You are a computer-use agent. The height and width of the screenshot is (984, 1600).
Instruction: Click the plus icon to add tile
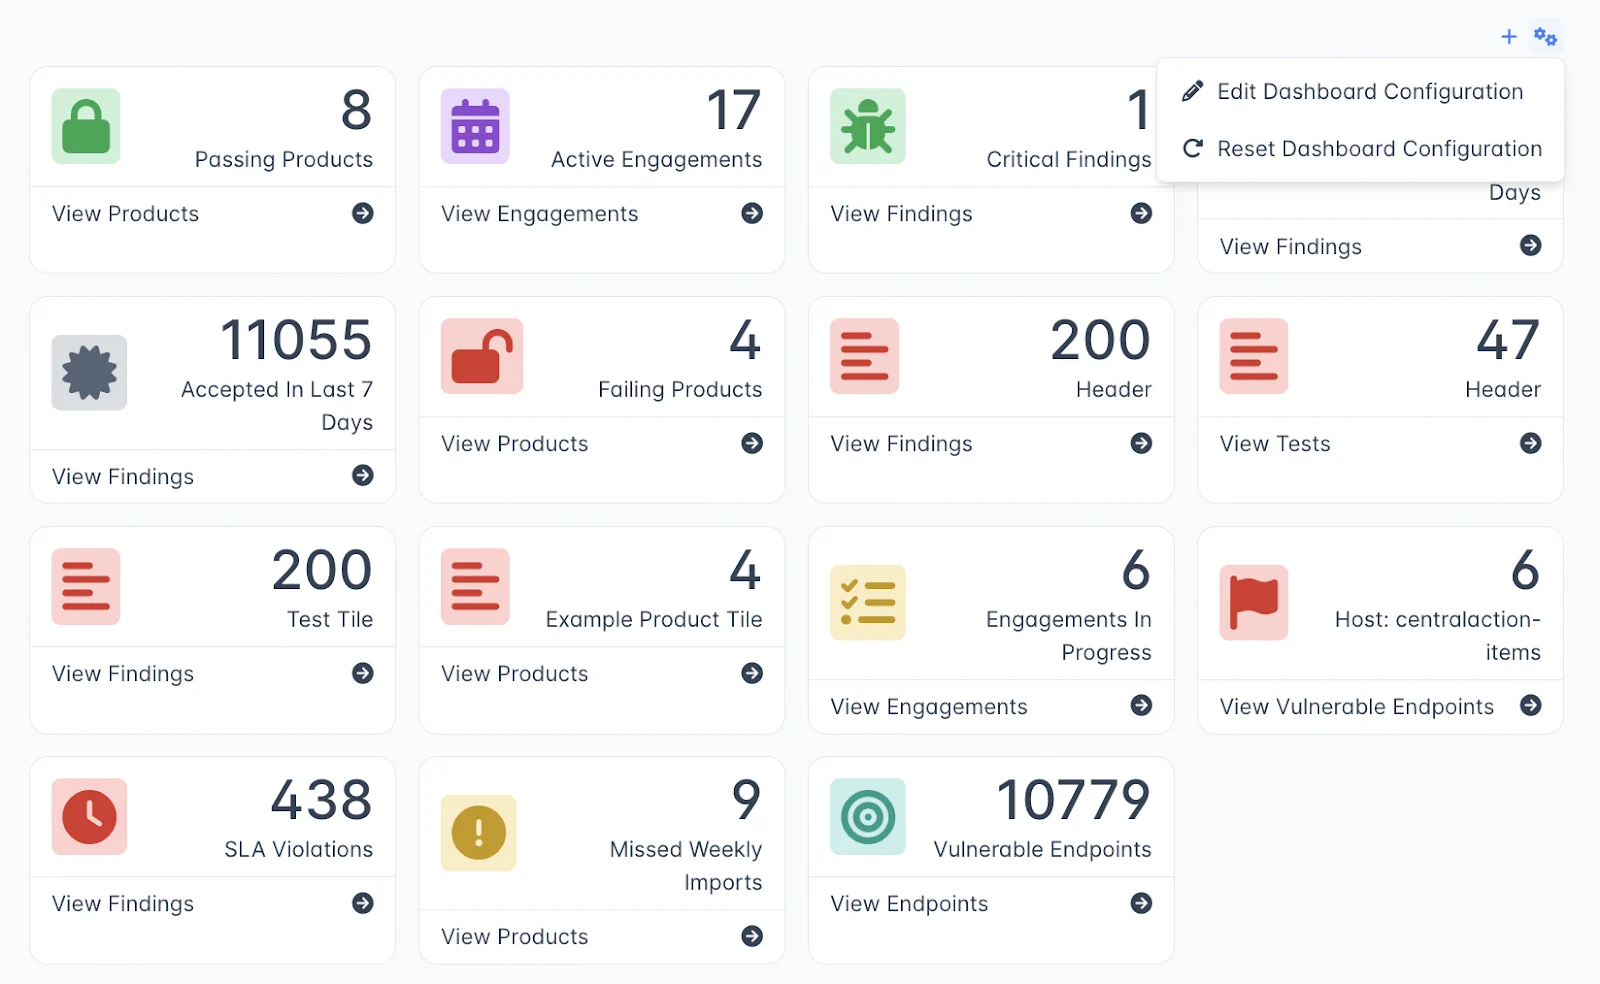pyautogui.click(x=1509, y=37)
